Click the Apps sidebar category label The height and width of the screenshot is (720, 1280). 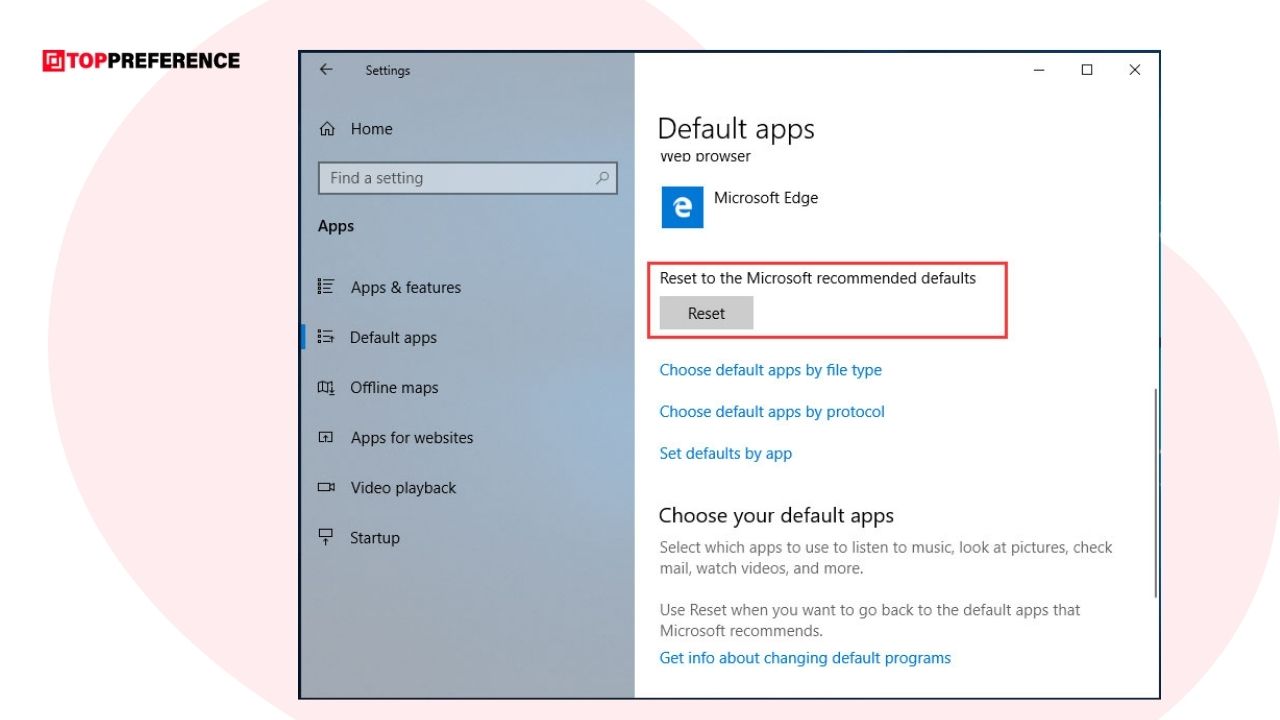[336, 226]
